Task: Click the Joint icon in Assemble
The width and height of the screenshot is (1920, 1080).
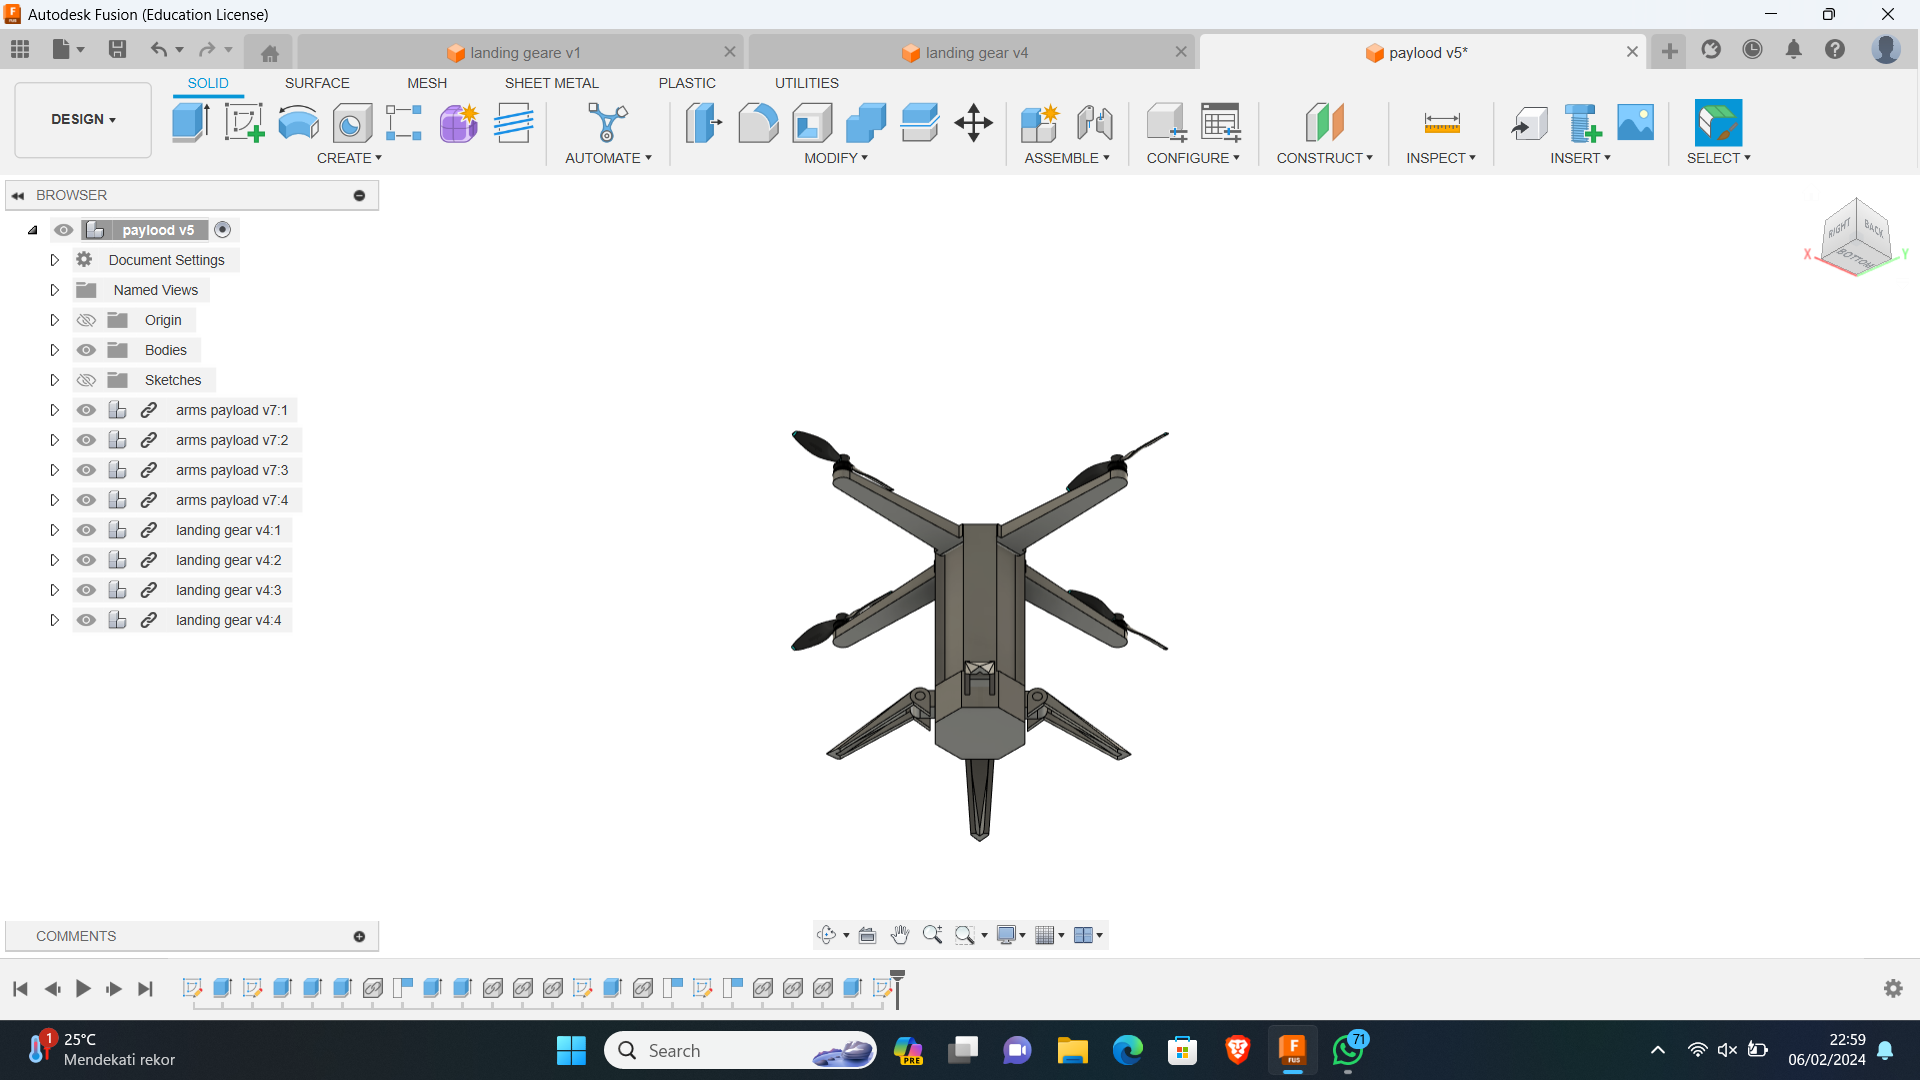Action: click(1094, 123)
